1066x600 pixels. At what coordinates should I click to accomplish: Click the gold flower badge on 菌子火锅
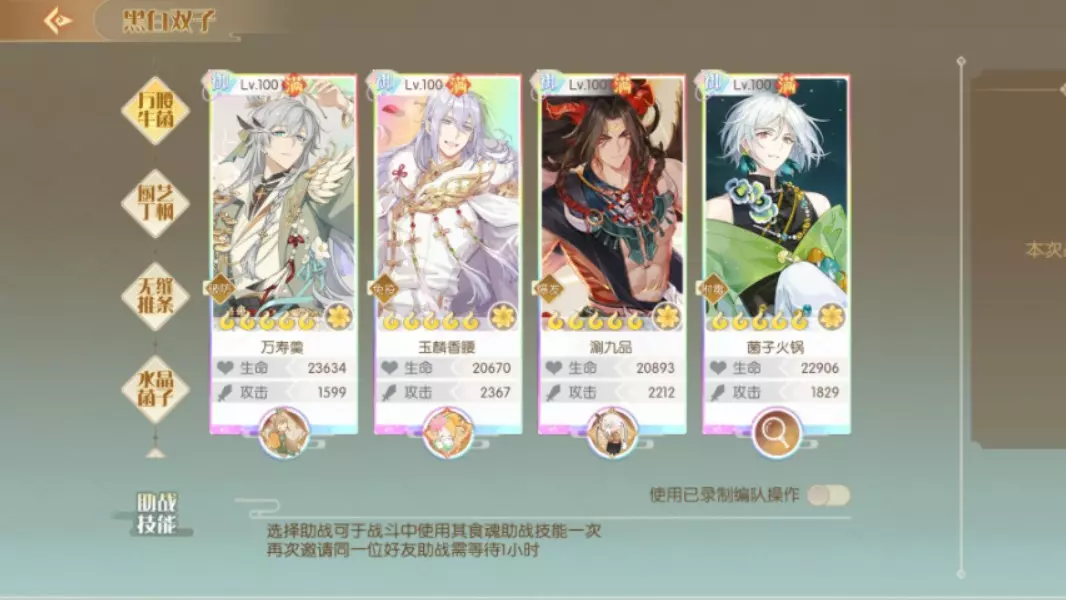coord(831,317)
